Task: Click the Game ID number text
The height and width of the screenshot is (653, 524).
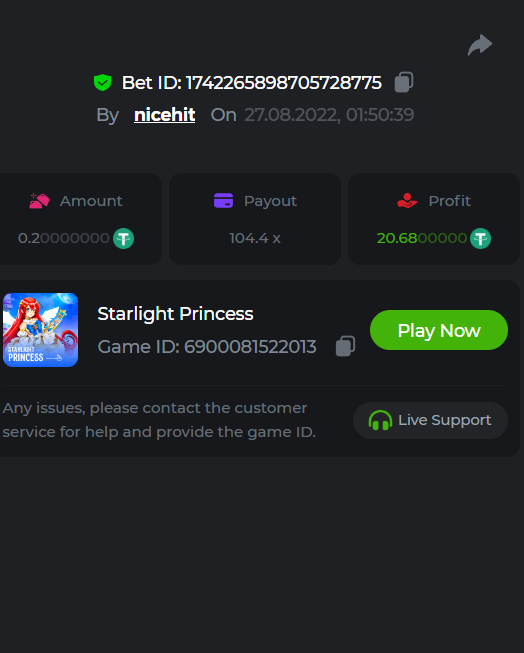Action: coord(250,347)
